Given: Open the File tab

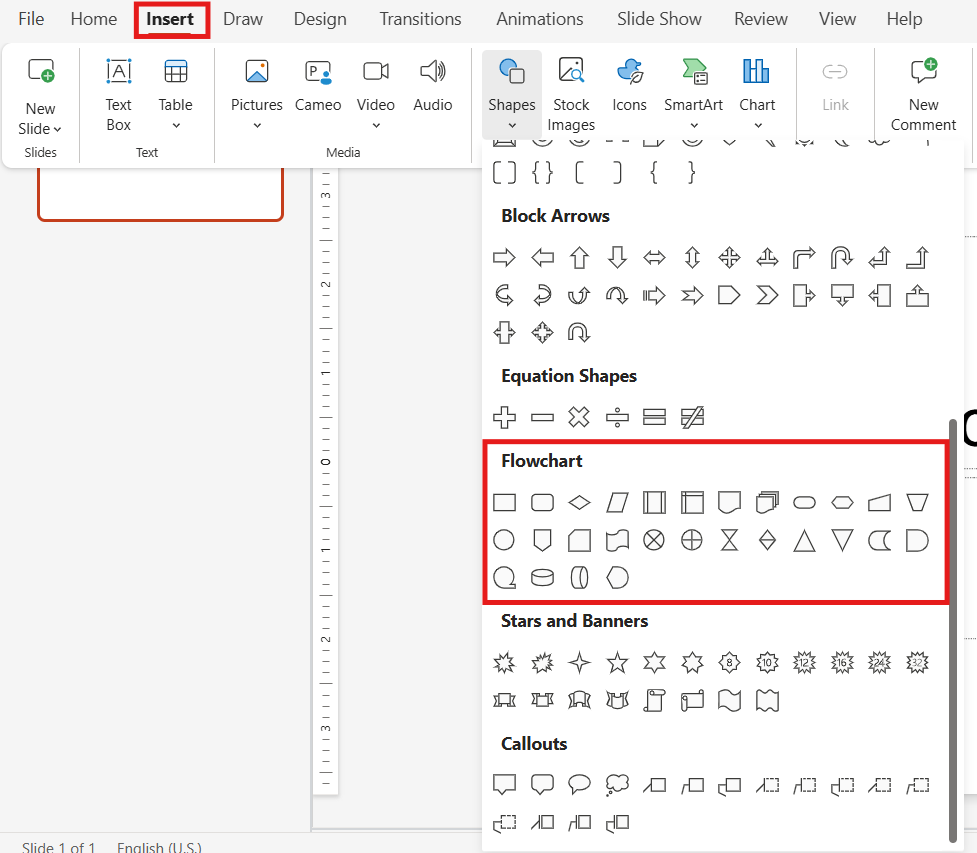Looking at the screenshot, I should 31,19.
